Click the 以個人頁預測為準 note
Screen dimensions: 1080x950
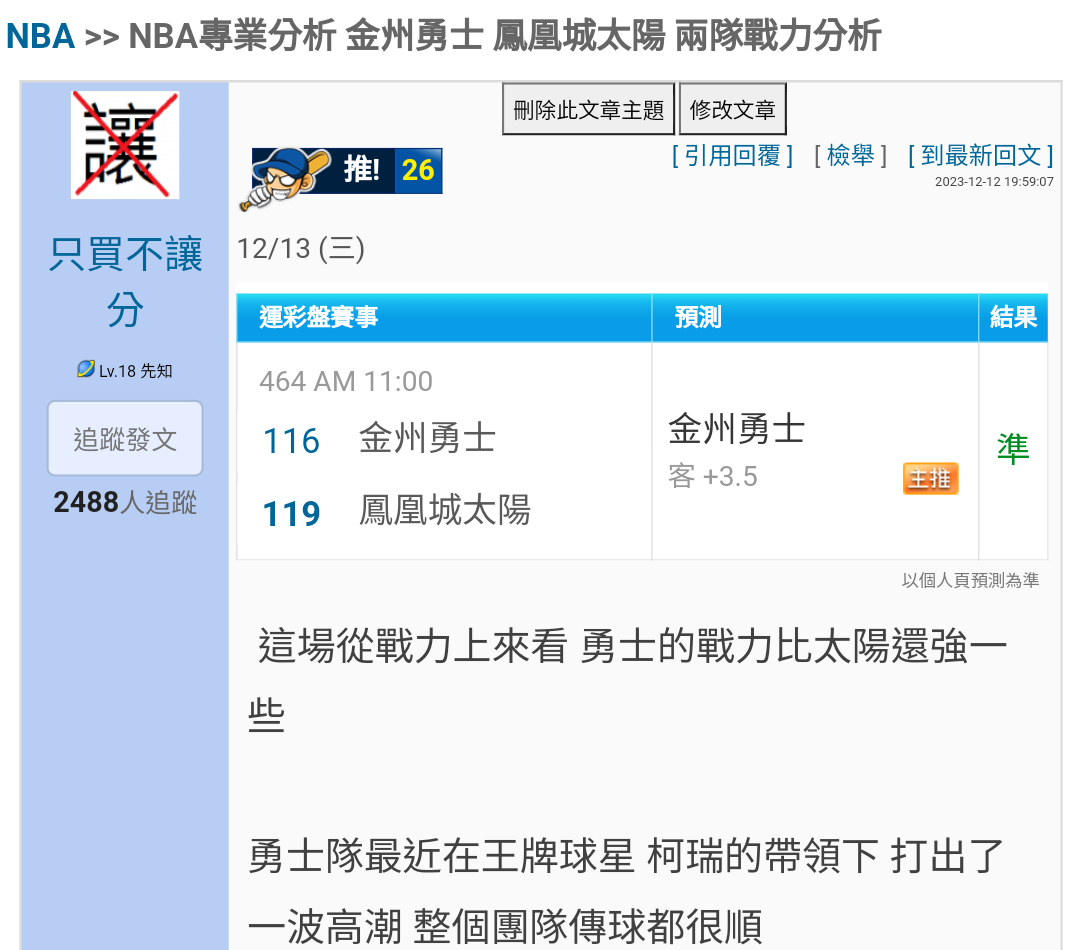[970, 580]
